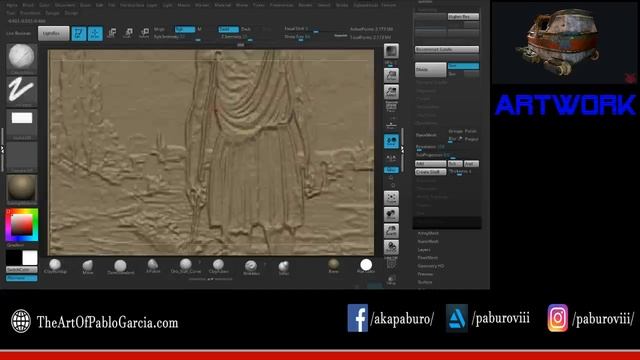Select the Rotate transform icon in top shelf
Image resolution: width=640 pixels, height=360 pixels.
(x=144, y=33)
